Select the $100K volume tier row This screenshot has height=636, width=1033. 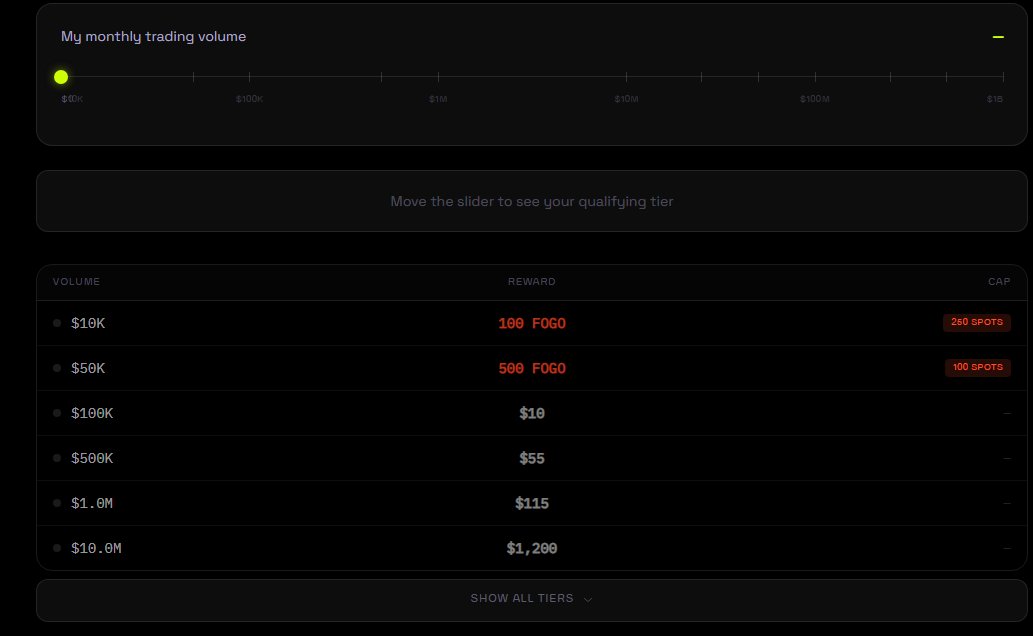point(532,413)
